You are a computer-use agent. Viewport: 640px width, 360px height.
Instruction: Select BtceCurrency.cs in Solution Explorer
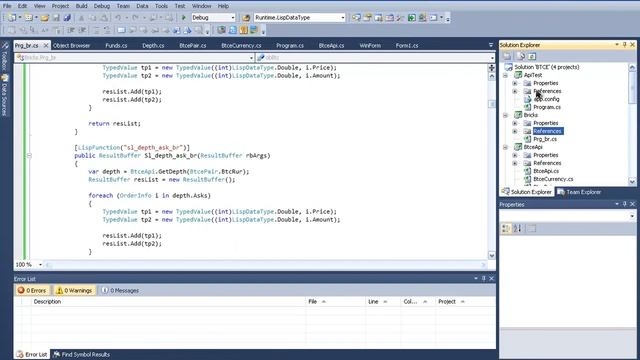[553, 179]
